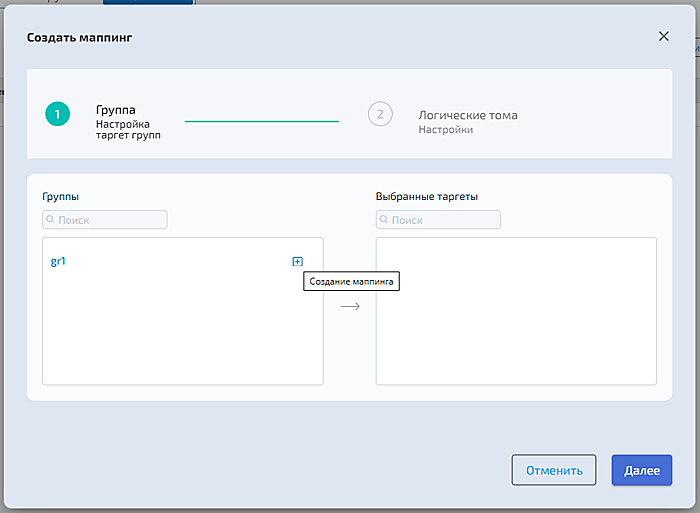This screenshot has width=700, height=513.
Task: Click the Создание маппинга tooltip
Action: [351, 281]
